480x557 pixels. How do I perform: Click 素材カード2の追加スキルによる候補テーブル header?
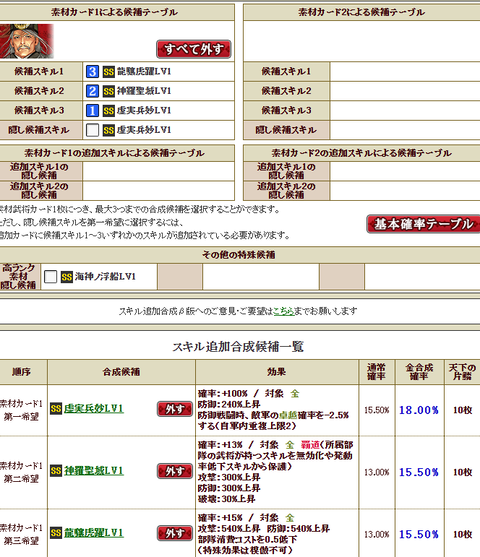tap(362, 153)
